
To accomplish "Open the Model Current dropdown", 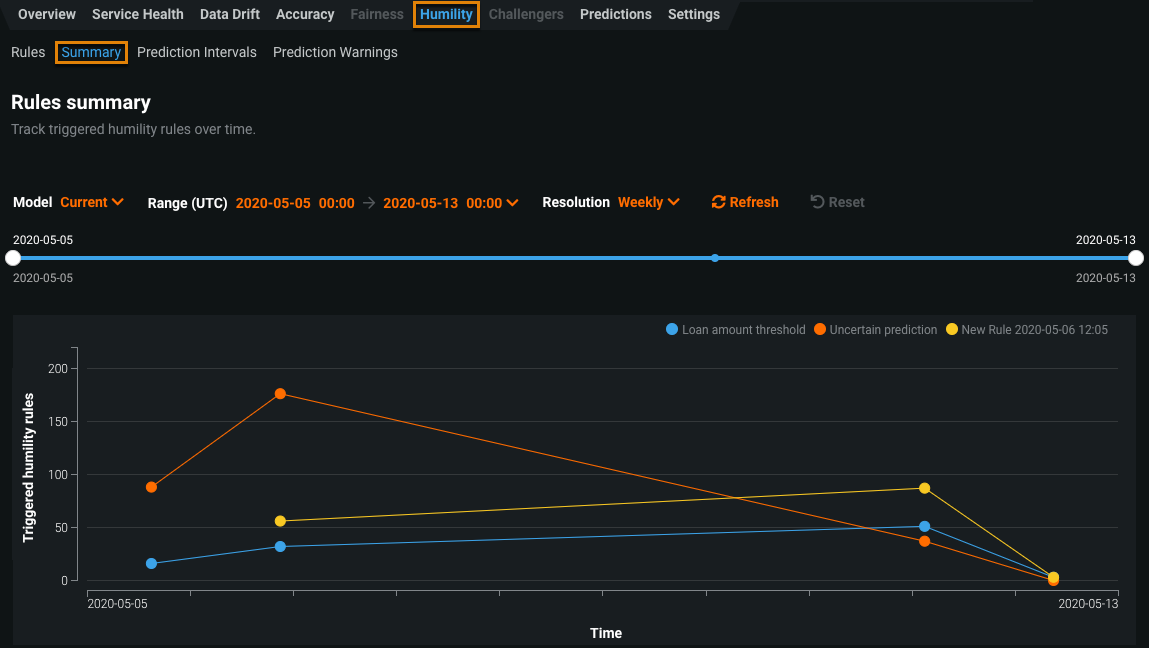I will click(92, 202).
